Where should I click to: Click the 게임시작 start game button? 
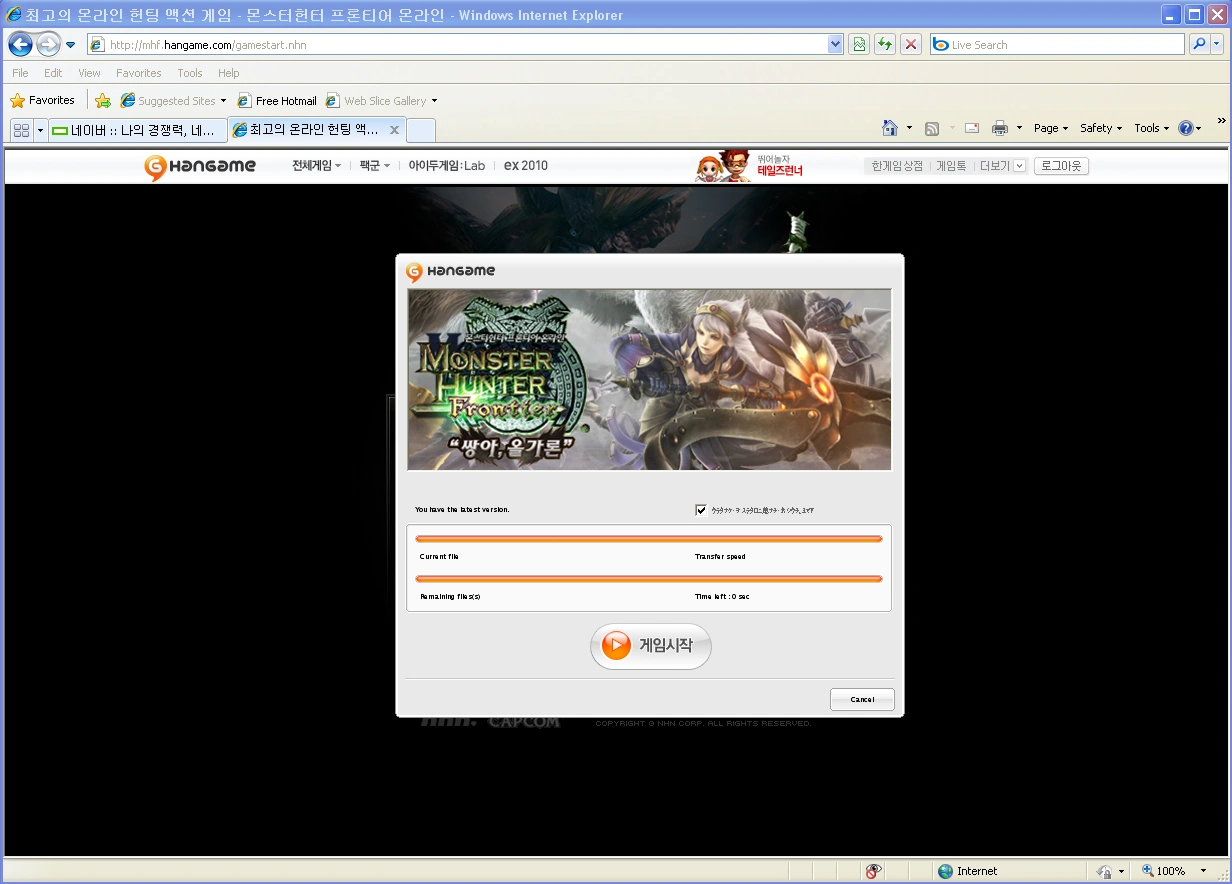(650, 646)
